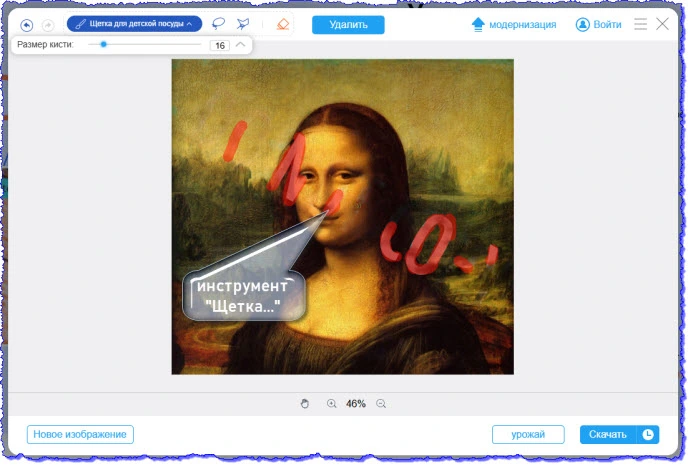Click the Новое изображение button

(80, 434)
